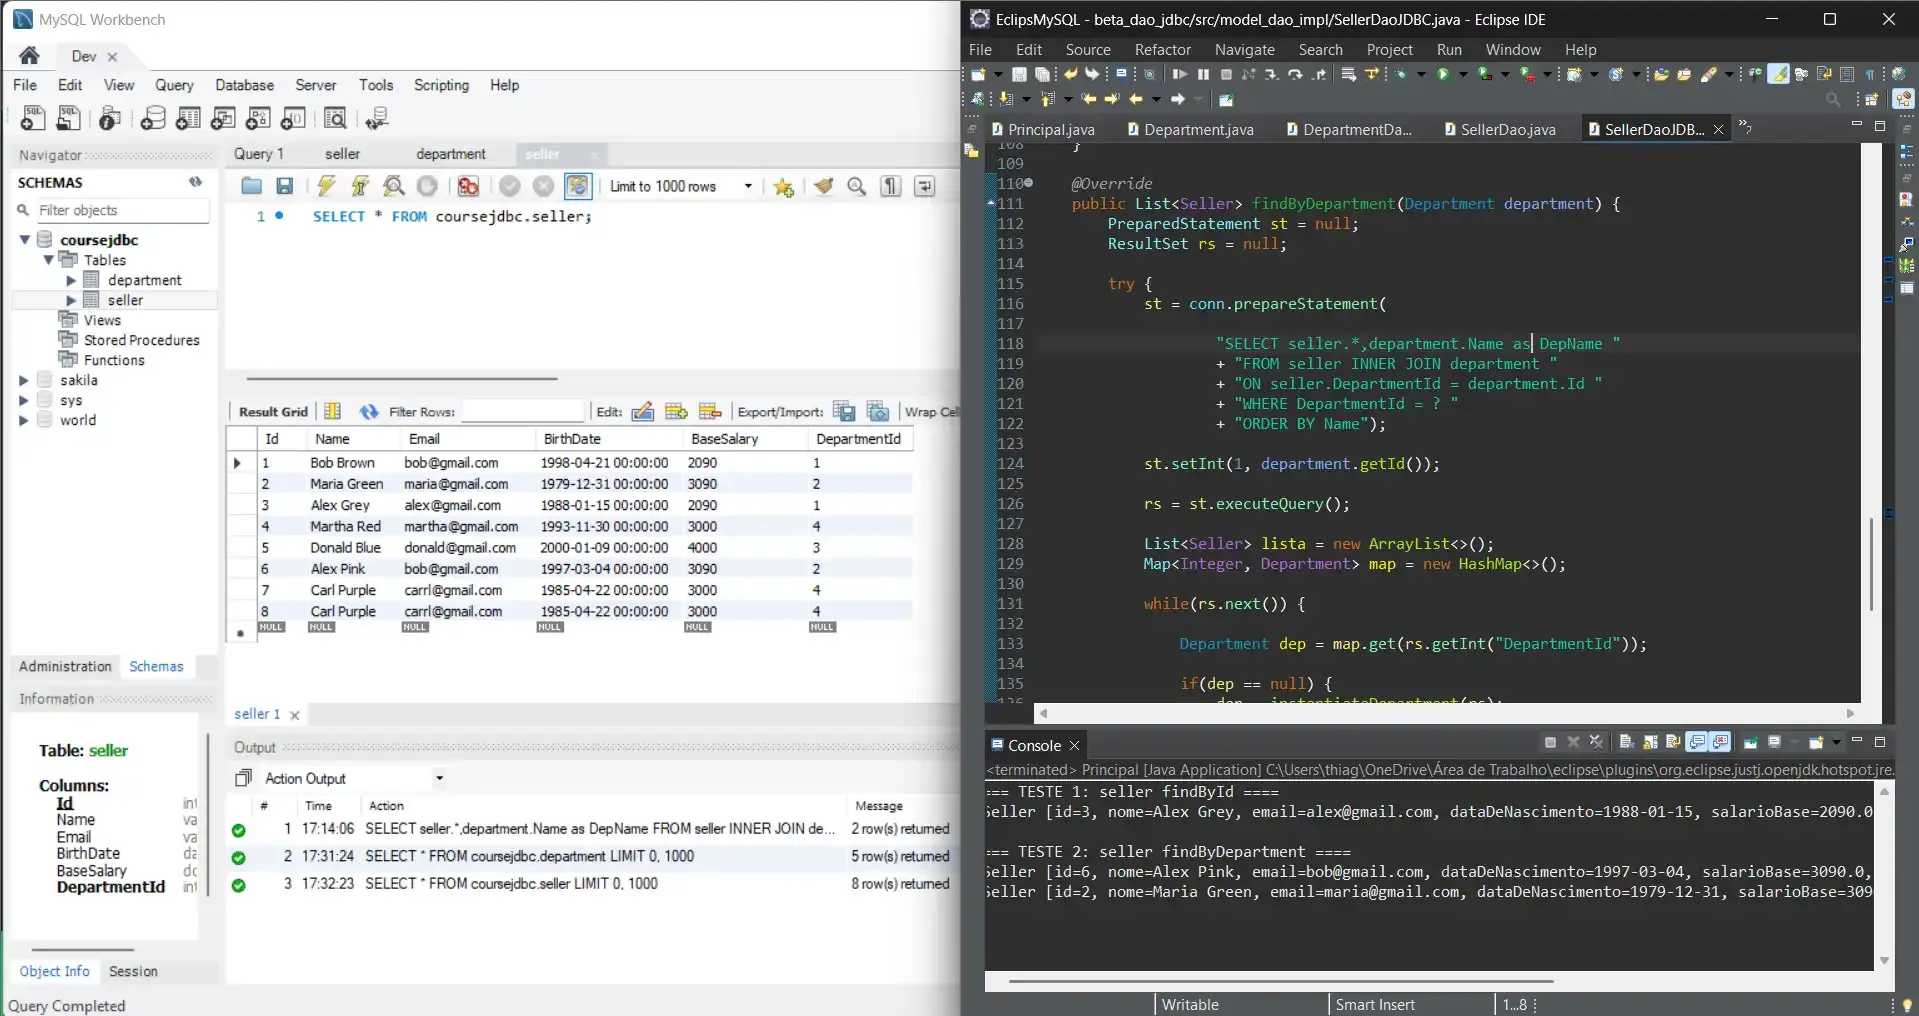Viewport: 1919px width, 1016px height.
Task: Click the search table data icon
Action: (336, 119)
